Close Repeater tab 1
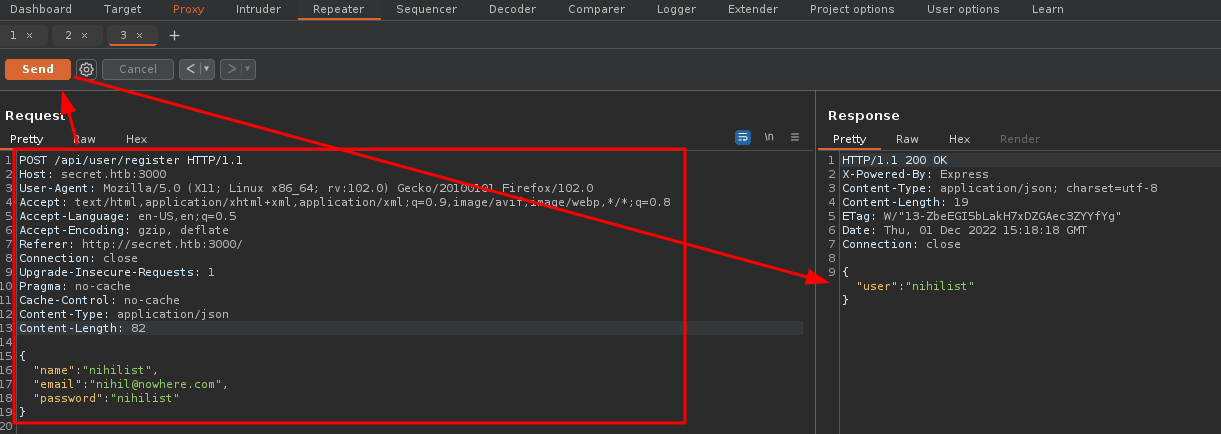Image resolution: width=1221 pixels, height=434 pixels. 29,35
